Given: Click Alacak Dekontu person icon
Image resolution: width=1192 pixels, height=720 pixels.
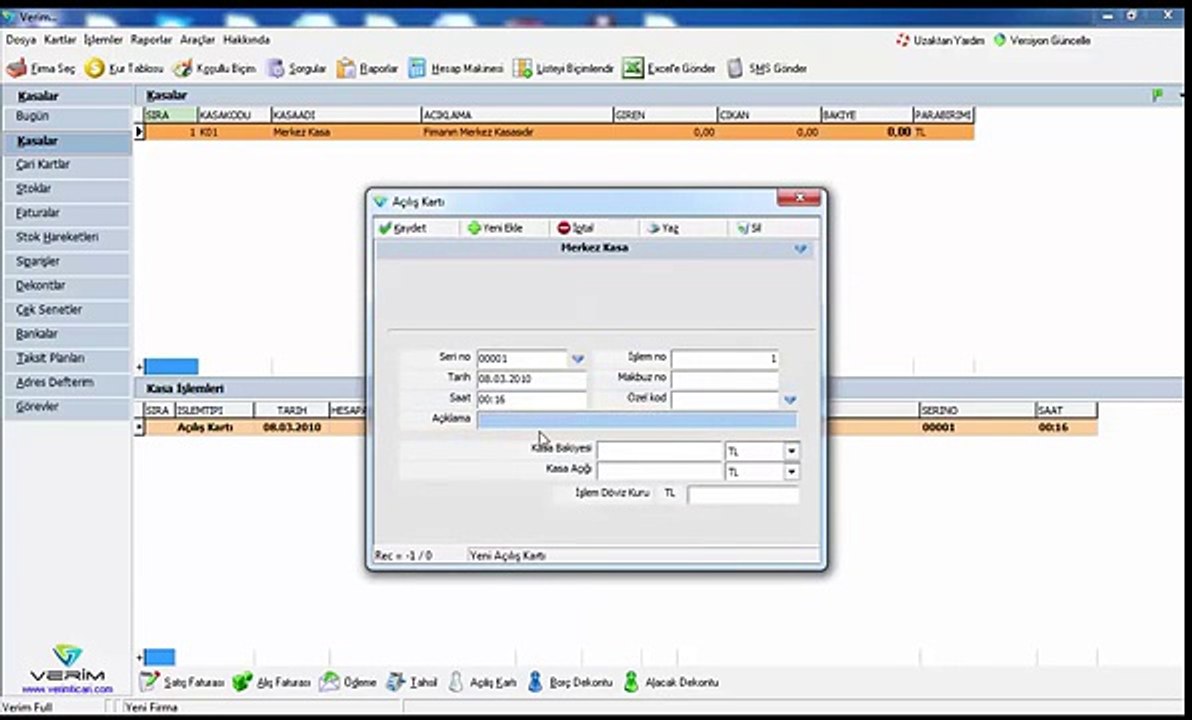Looking at the screenshot, I should tap(631, 682).
